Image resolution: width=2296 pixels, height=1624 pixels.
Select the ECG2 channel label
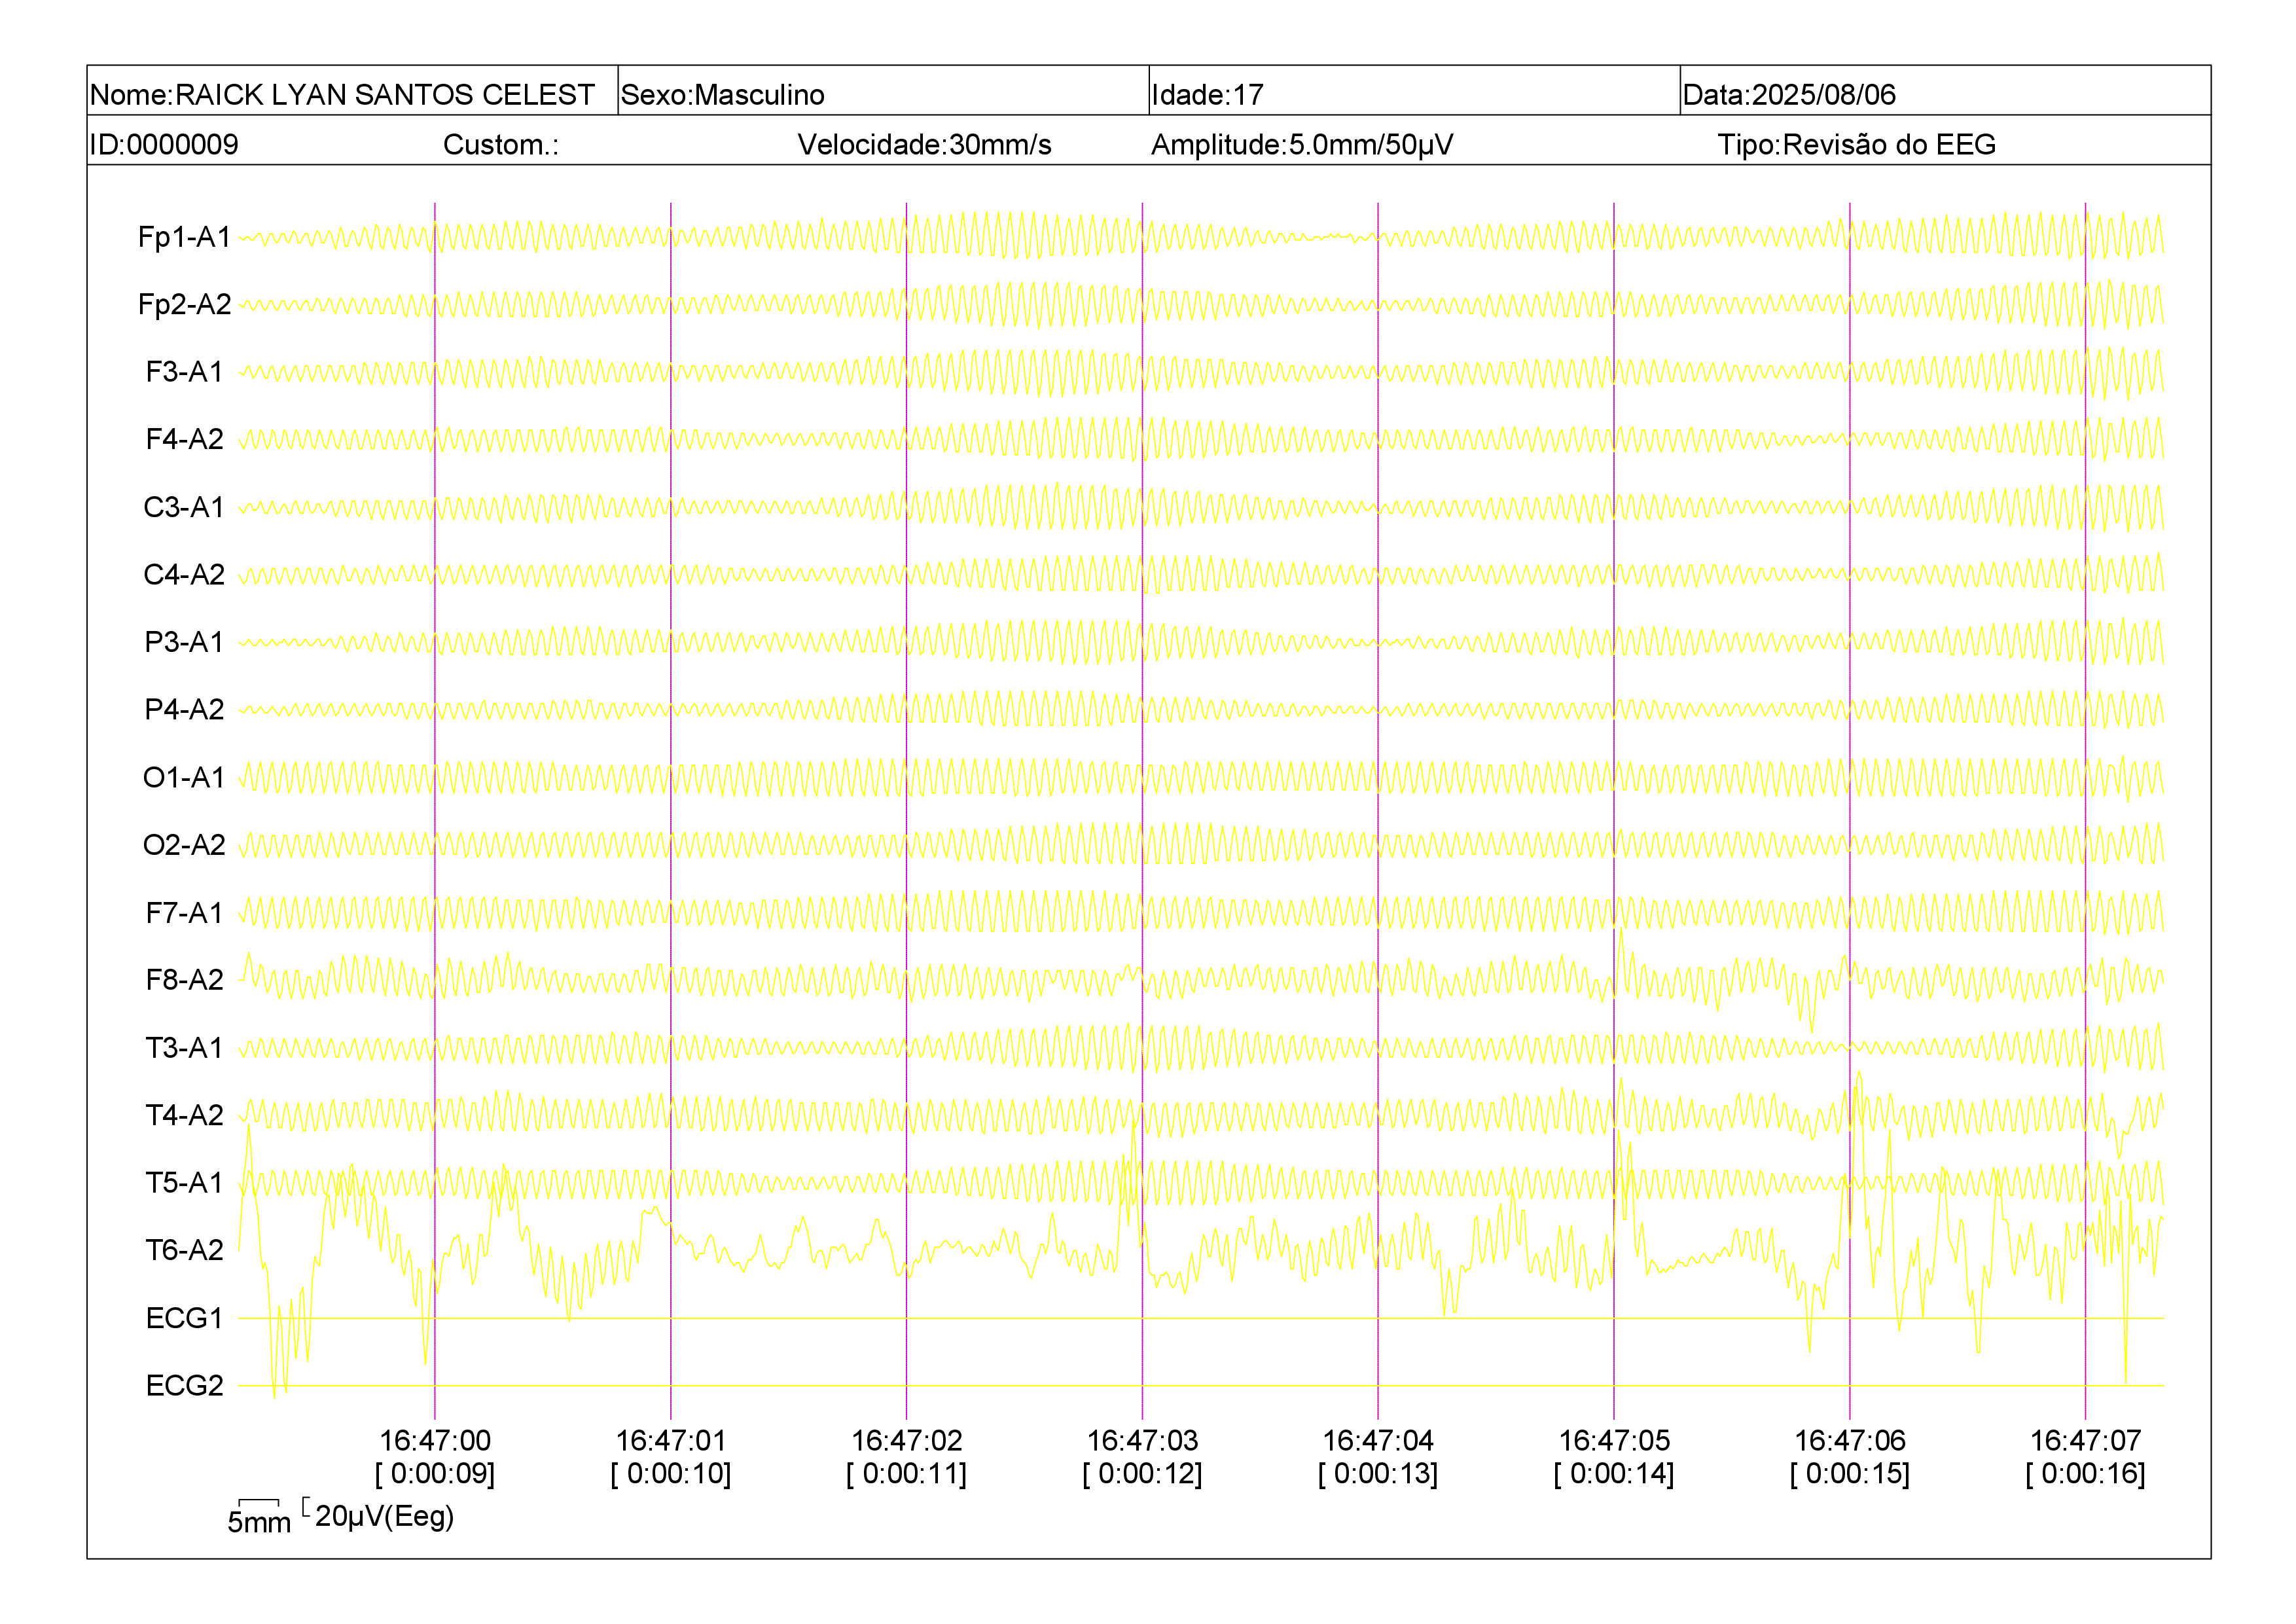pos(185,1385)
